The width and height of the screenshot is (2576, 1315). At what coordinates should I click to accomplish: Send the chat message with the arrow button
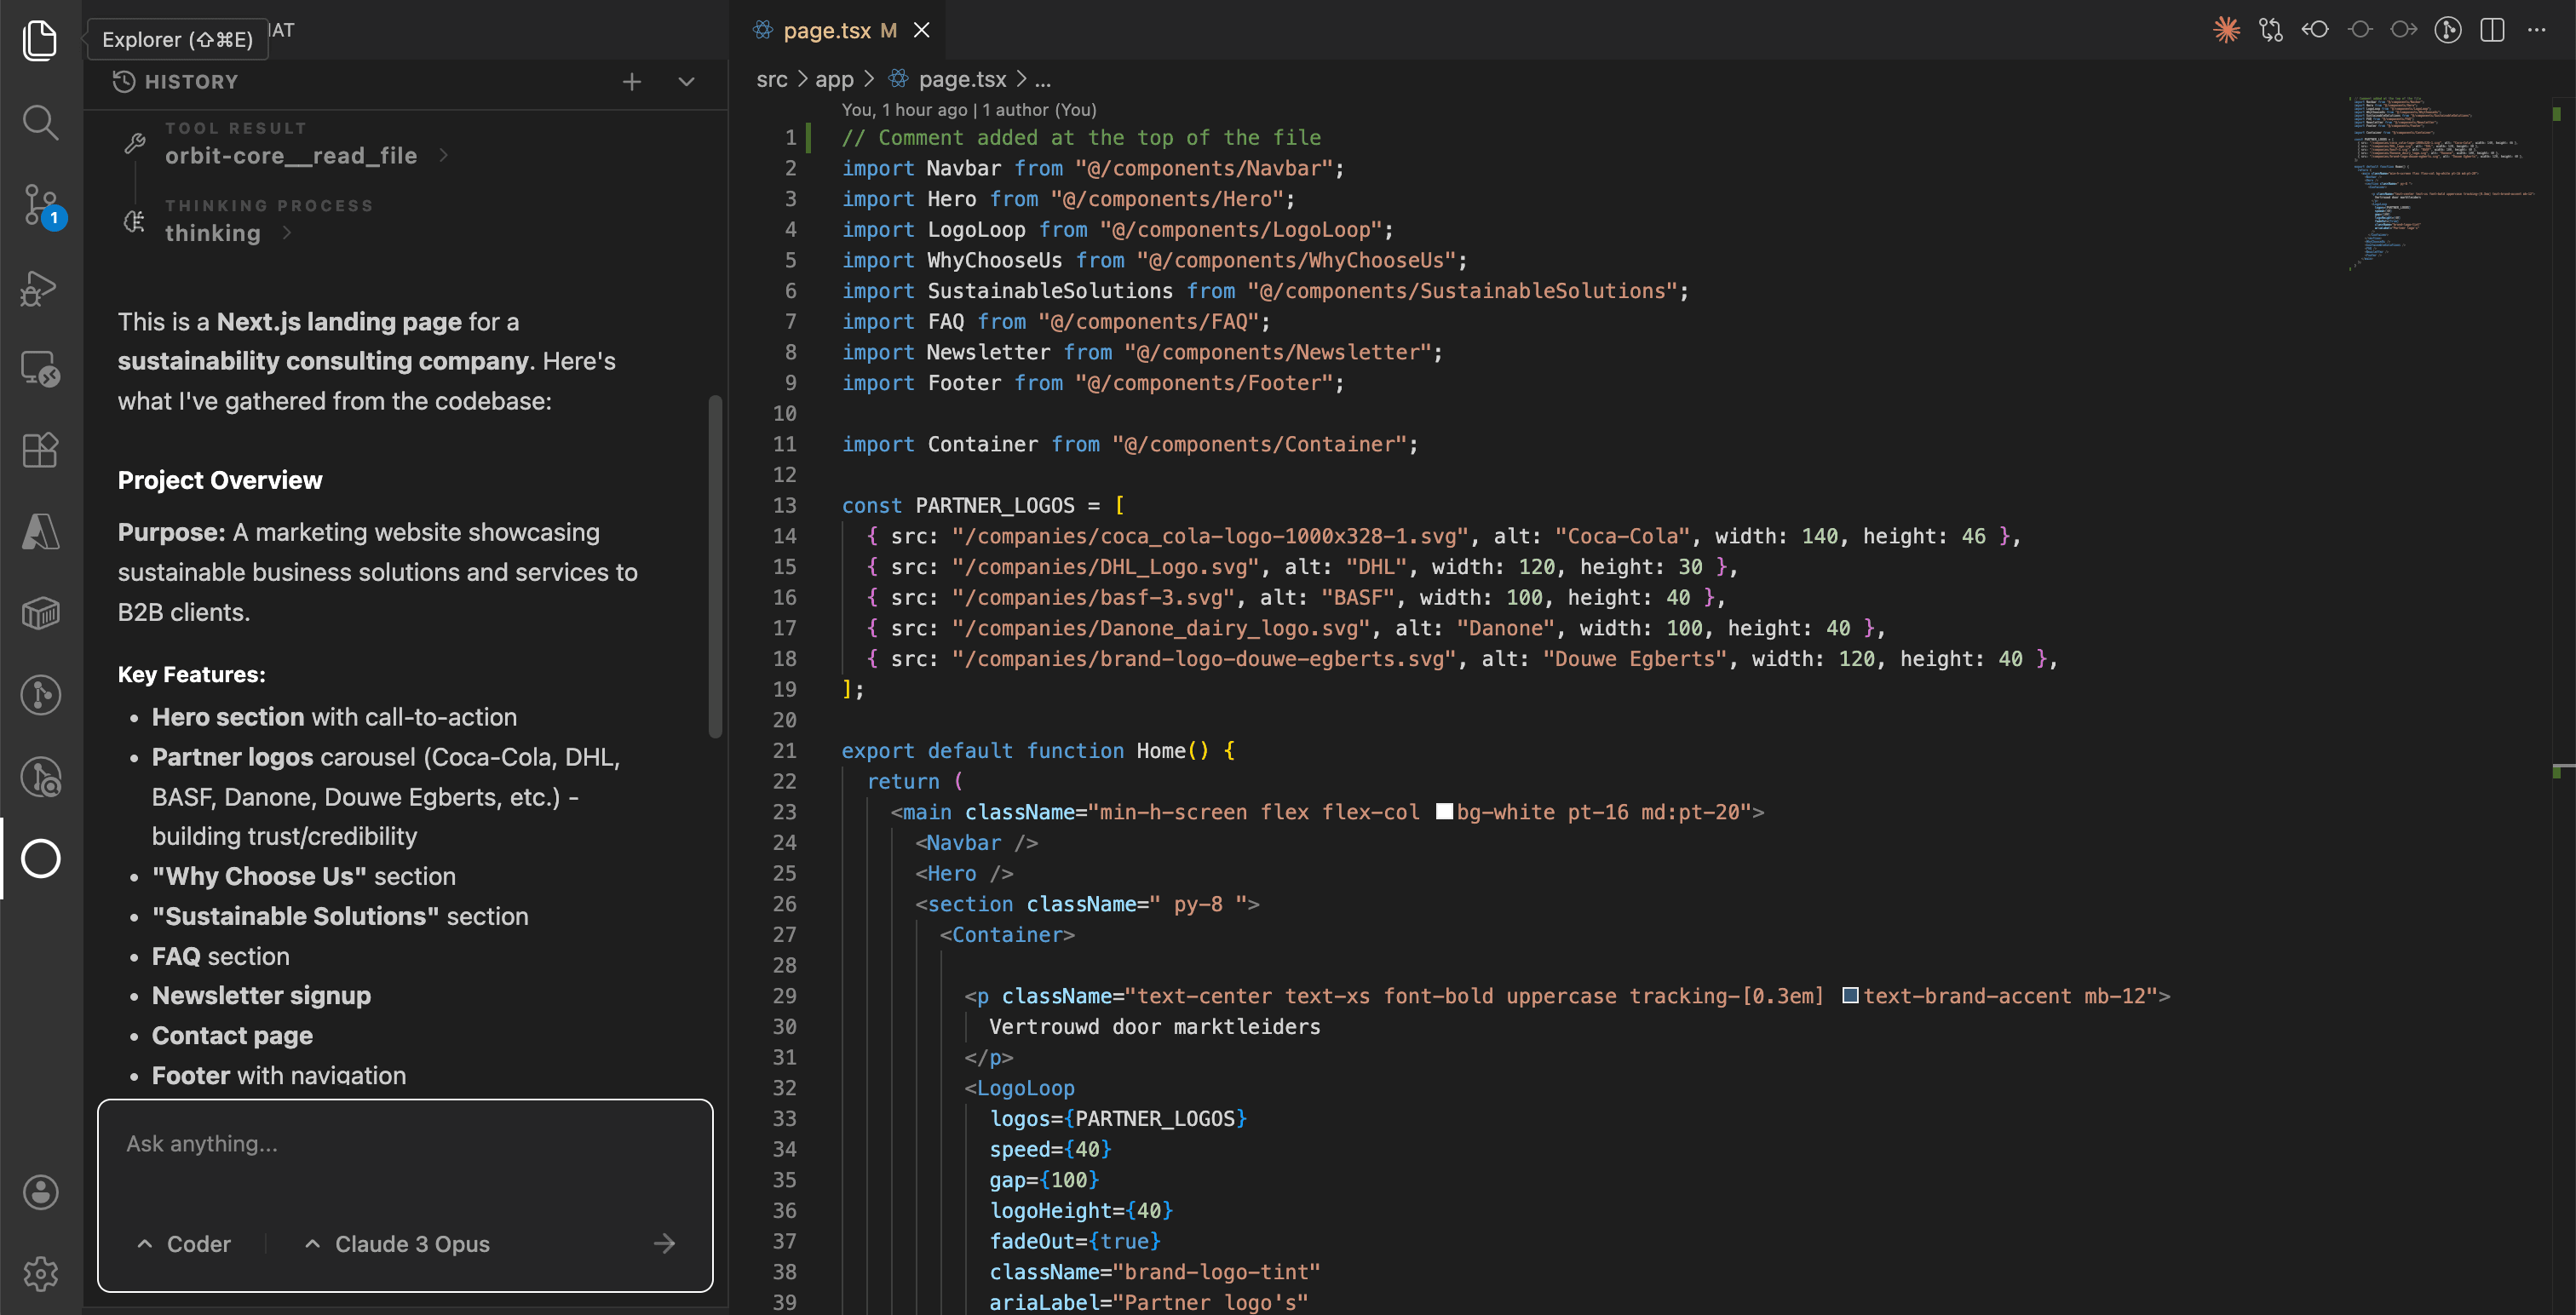tap(665, 1243)
